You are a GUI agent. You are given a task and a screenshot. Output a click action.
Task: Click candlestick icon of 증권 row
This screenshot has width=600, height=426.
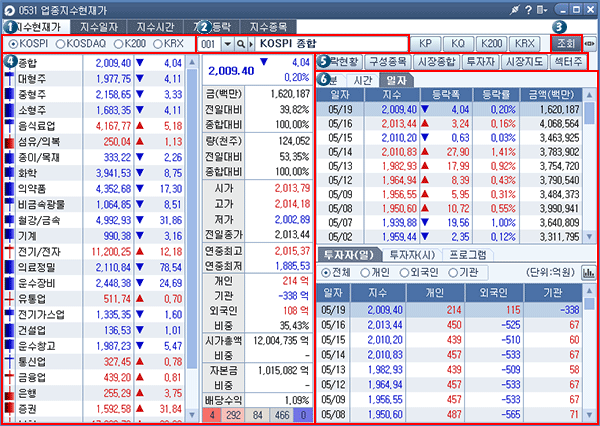pos(9,409)
